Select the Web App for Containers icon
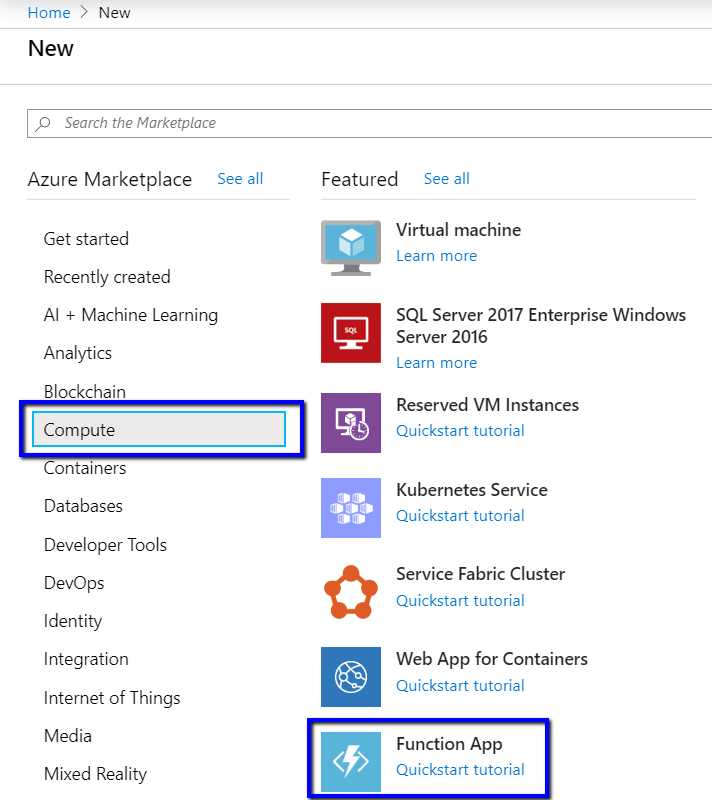The height and width of the screenshot is (800, 712). click(x=351, y=677)
